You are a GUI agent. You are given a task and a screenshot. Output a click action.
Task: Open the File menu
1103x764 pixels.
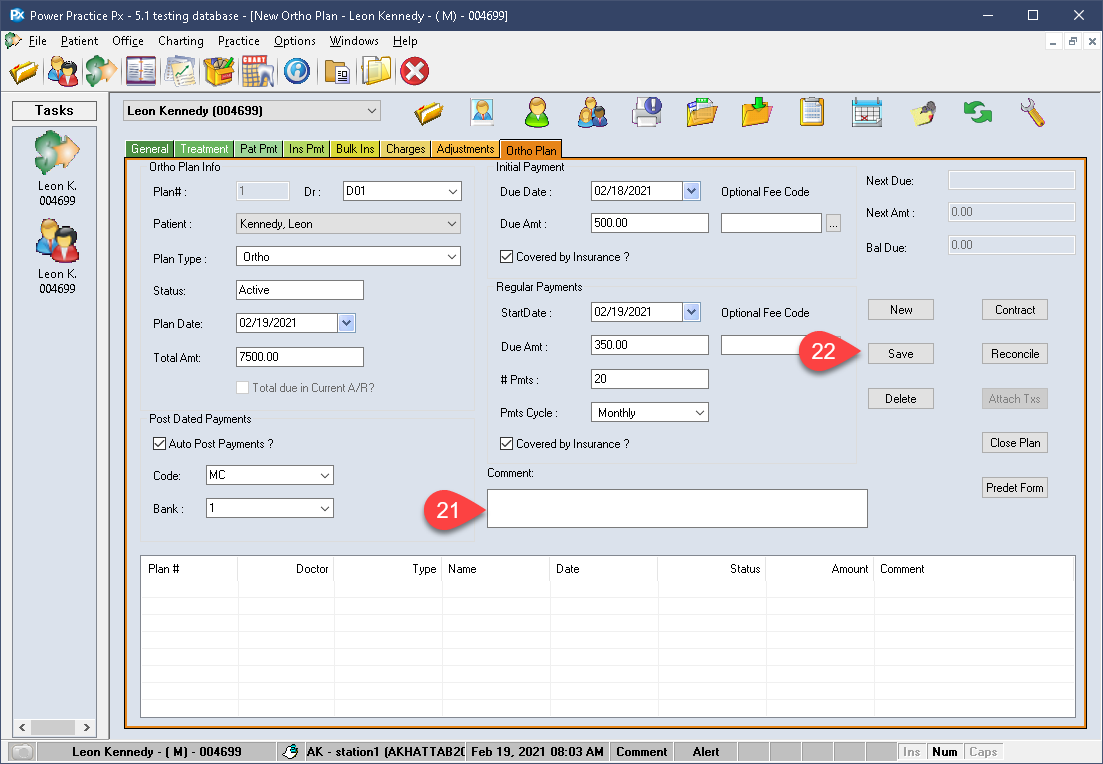37,41
